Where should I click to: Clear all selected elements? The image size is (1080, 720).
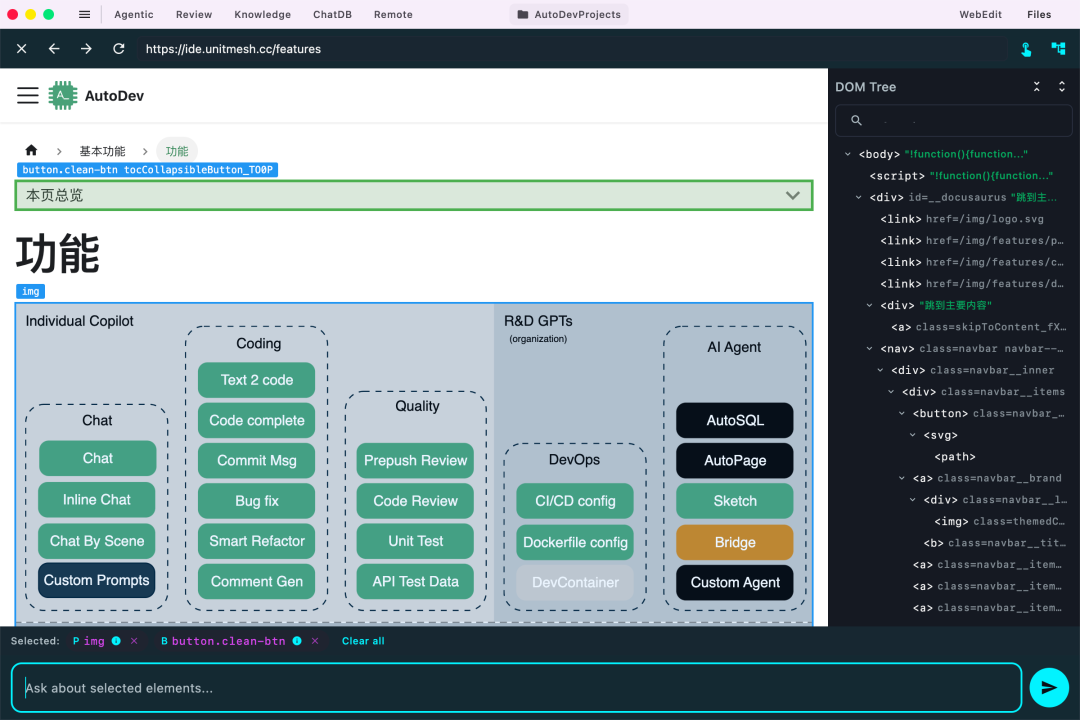click(363, 641)
